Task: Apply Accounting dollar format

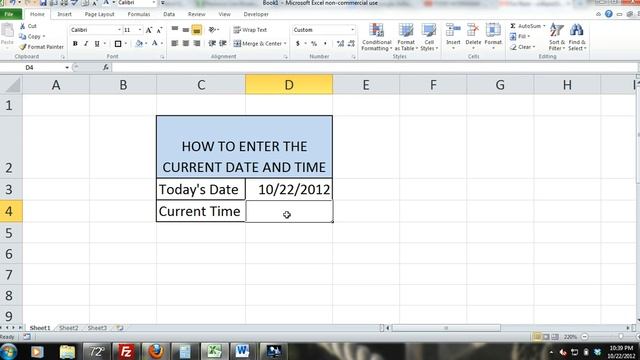Action: pyautogui.click(x=298, y=43)
